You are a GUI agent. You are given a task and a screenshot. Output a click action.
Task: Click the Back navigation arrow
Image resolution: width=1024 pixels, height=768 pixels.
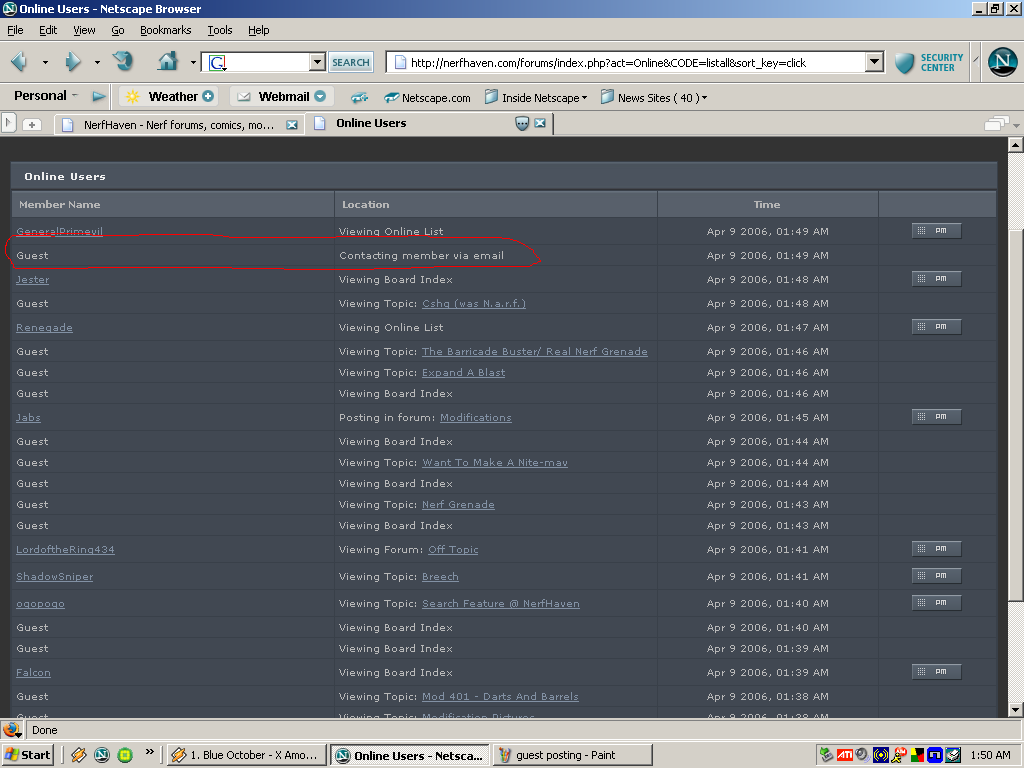[x=19, y=62]
